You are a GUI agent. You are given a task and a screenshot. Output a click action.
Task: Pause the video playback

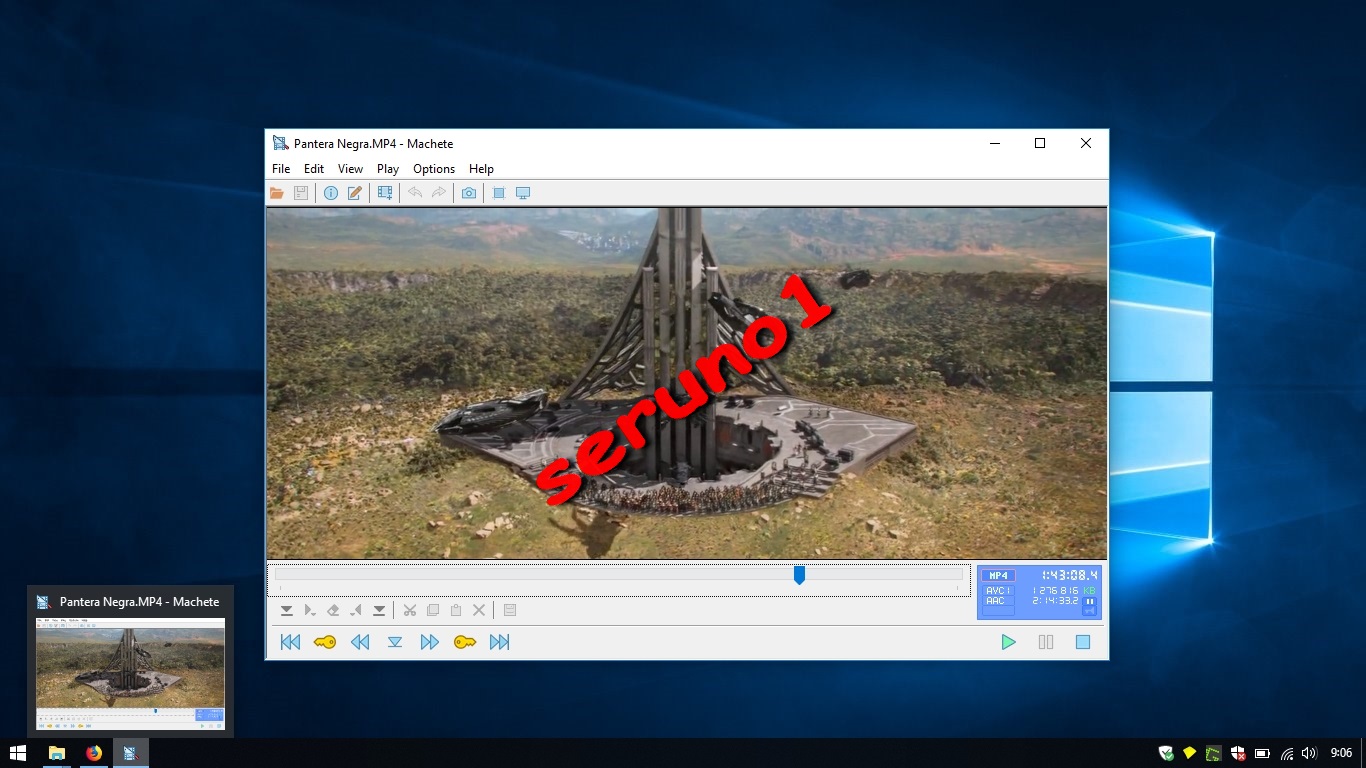coord(1045,642)
